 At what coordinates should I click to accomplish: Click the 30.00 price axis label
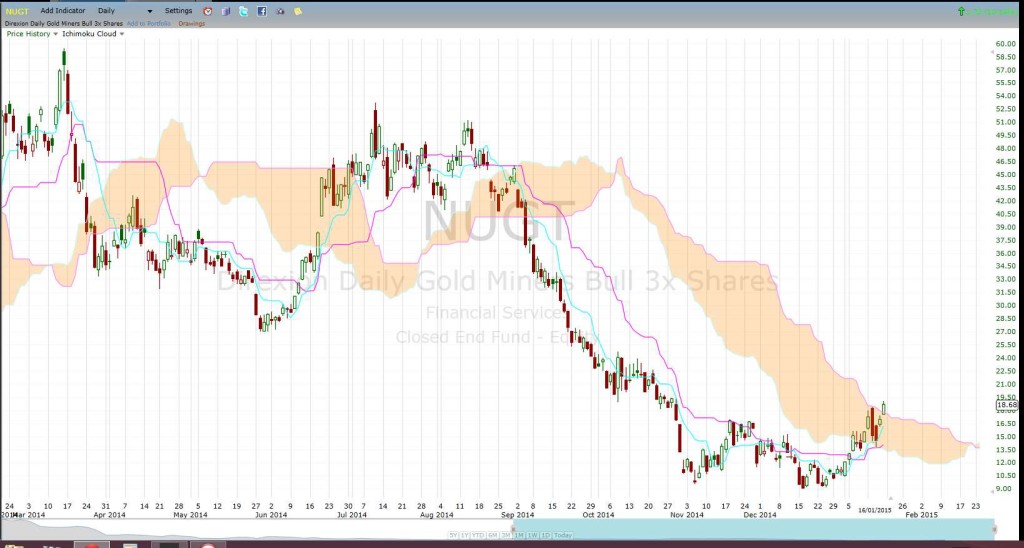click(x=1005, y=305)
